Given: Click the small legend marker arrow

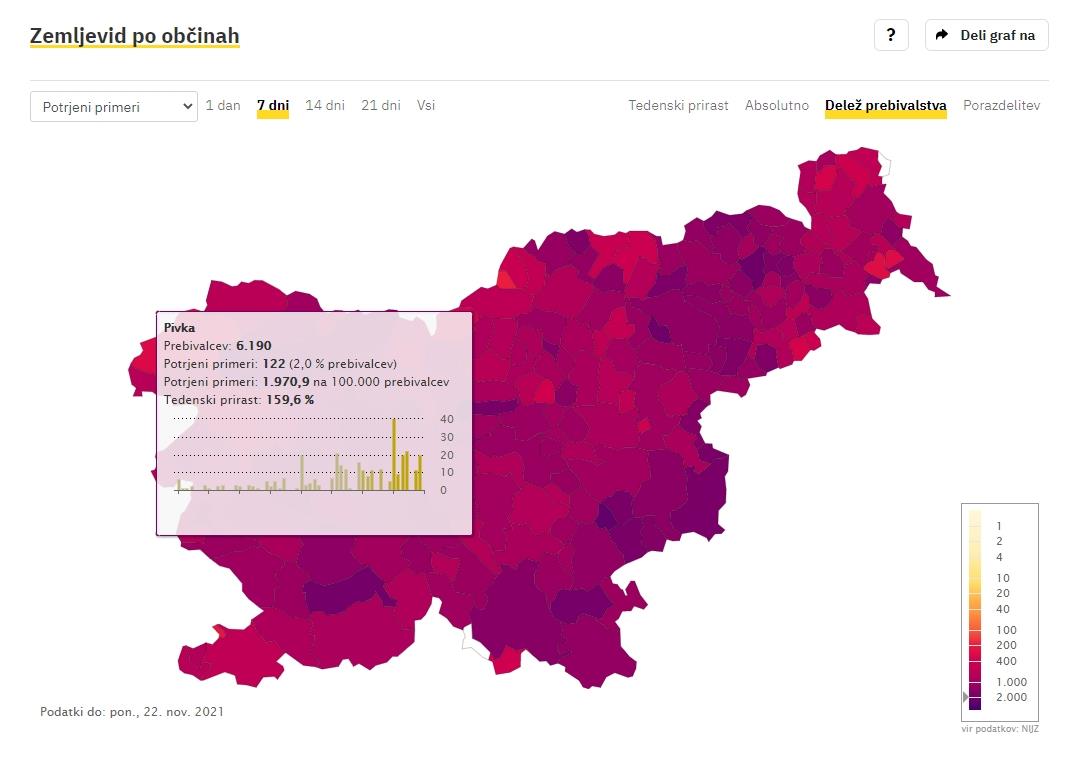Looking at the screenshot, I should 965,696.
